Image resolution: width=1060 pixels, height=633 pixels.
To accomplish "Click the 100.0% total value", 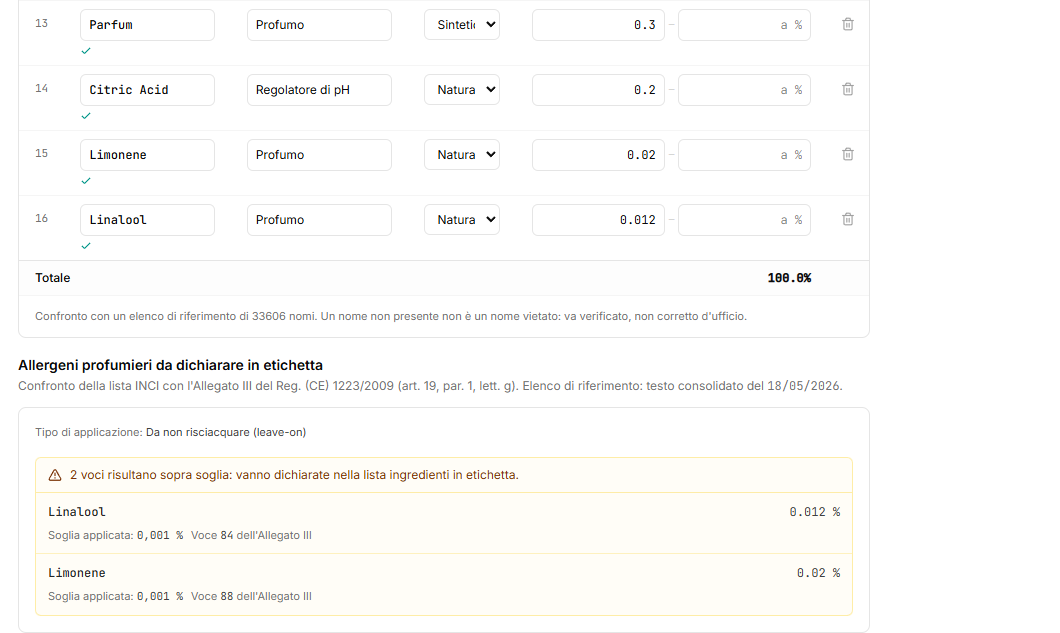I will pyautogui.click(x=789, y=278).
